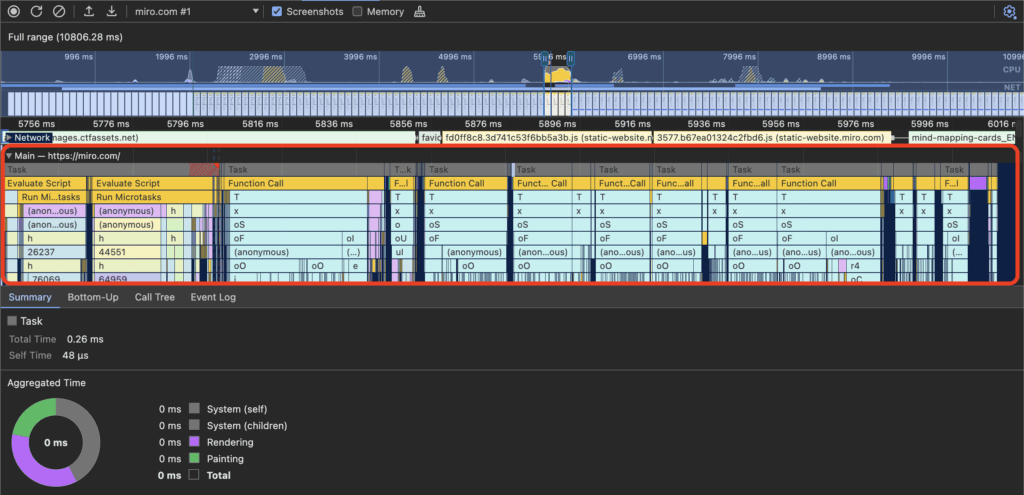This screenshot has height=495, width=1024.
Task: Collapse the Main thread track
Action: [9, 156]
